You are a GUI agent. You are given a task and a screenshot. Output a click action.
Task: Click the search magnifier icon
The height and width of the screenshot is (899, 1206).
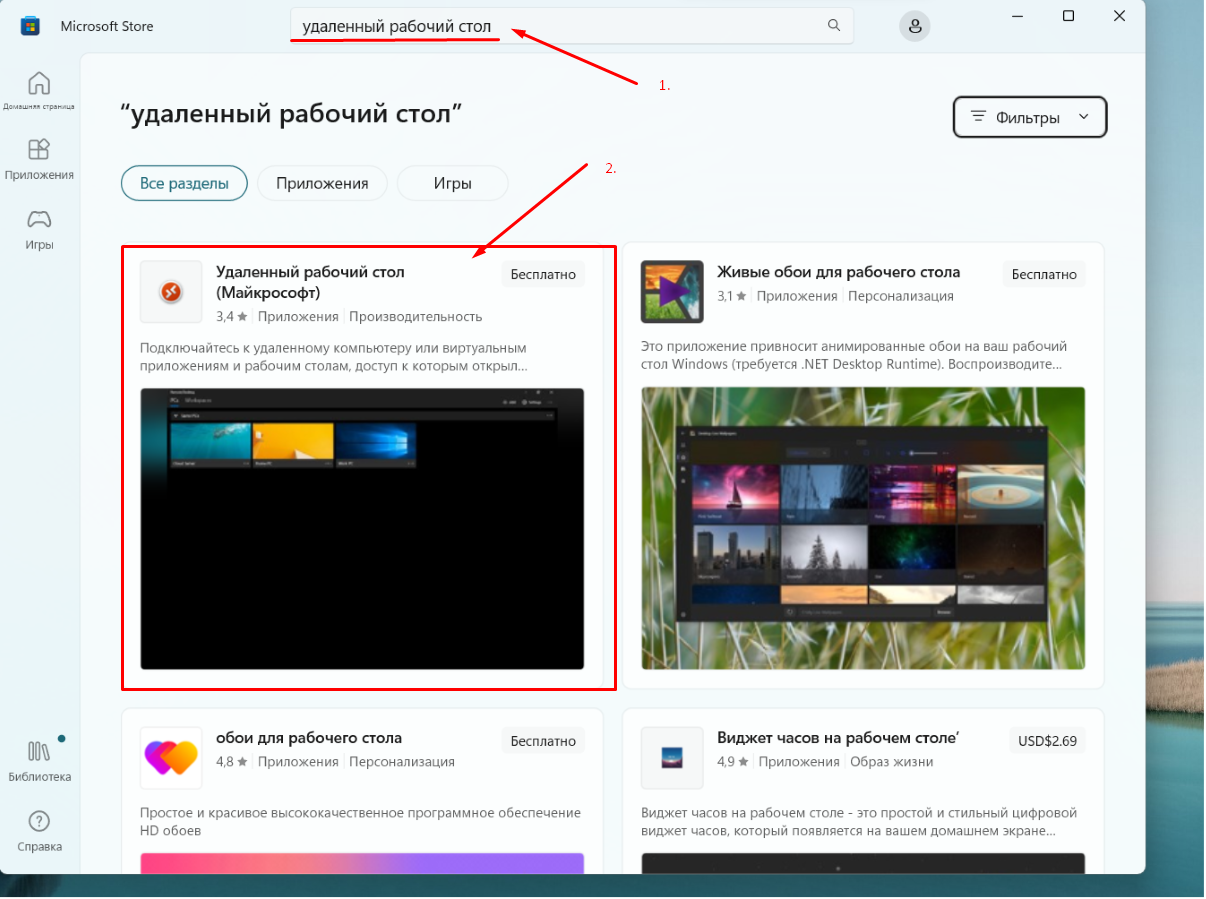(x=834, y=26)
